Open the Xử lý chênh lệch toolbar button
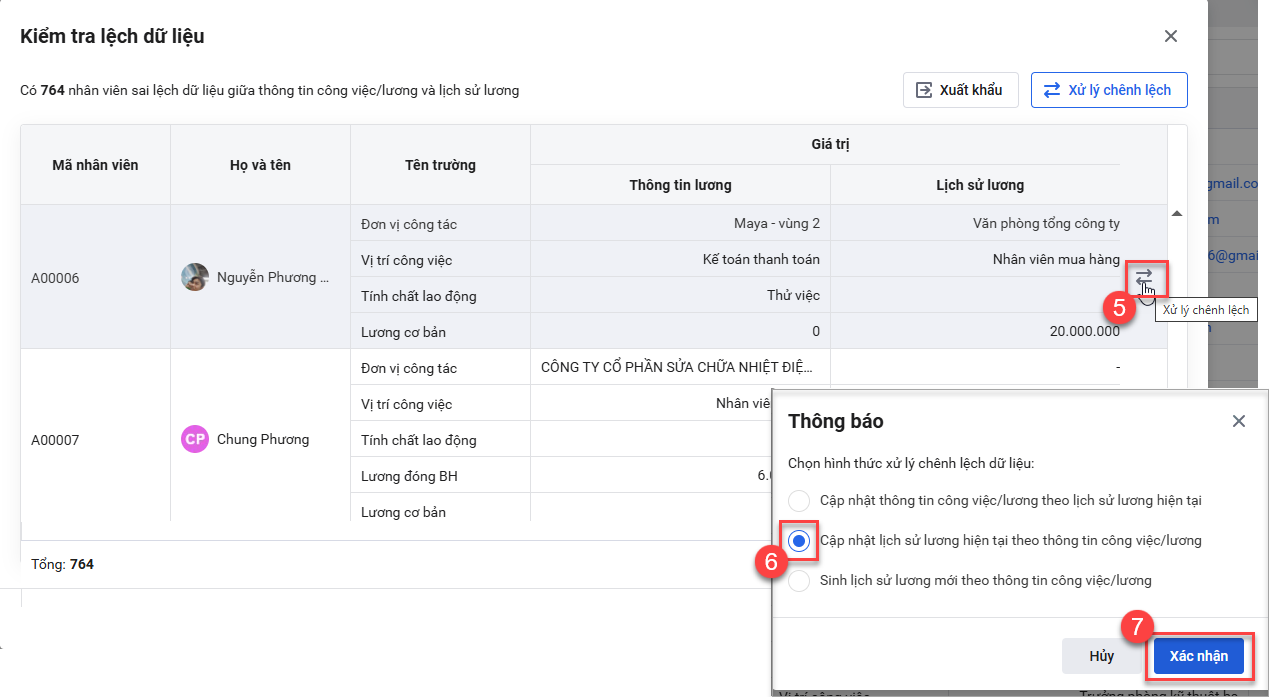 coord(1108,90)
